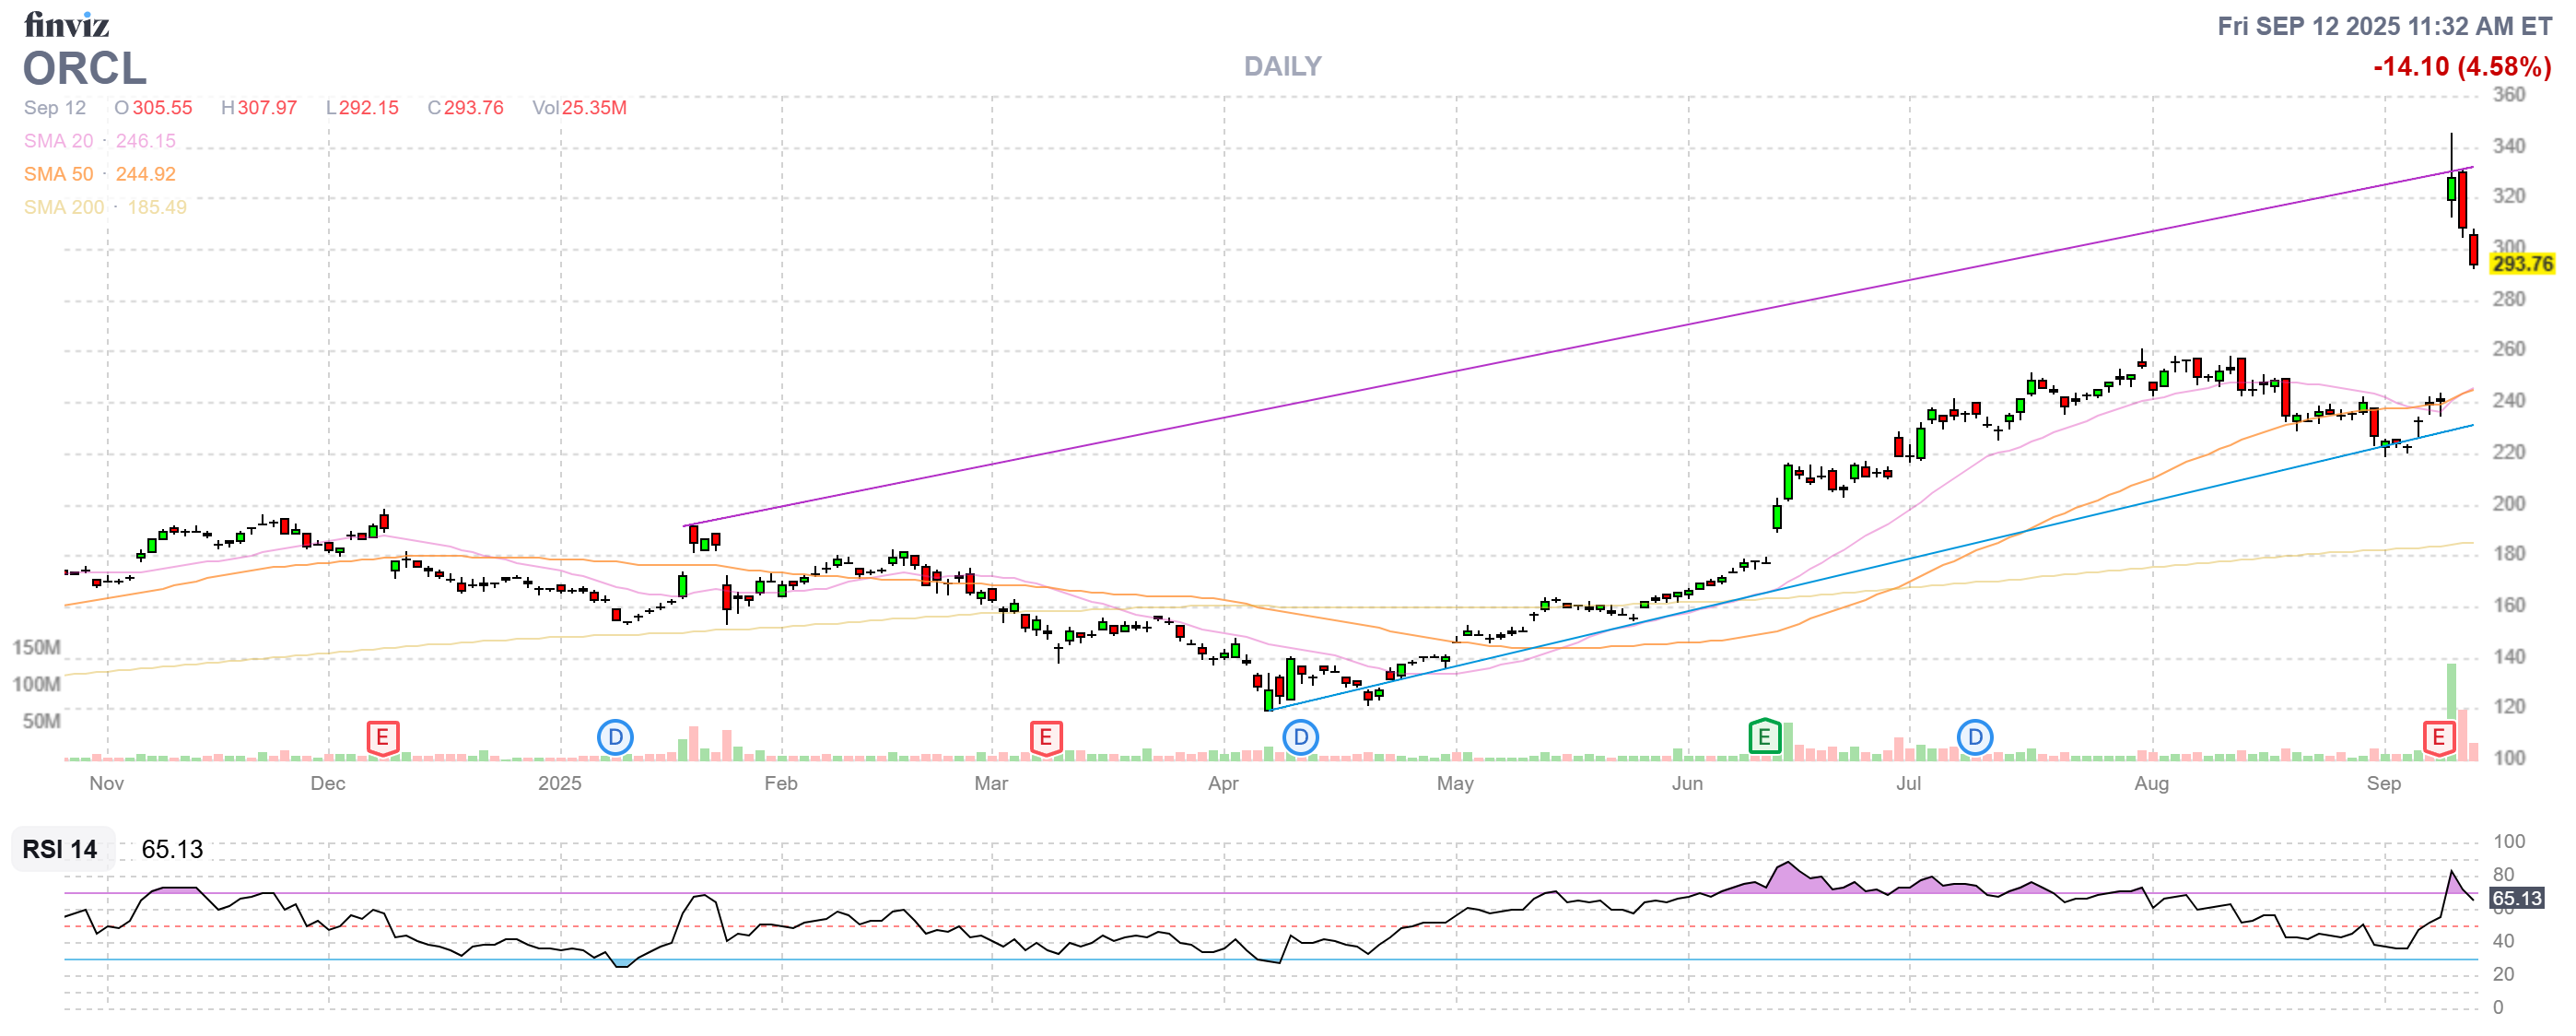Click the -14.10 (4.58%) price change
Image resolution: width=2576 pixels, height=1036 pixels.
[2461, 67]
